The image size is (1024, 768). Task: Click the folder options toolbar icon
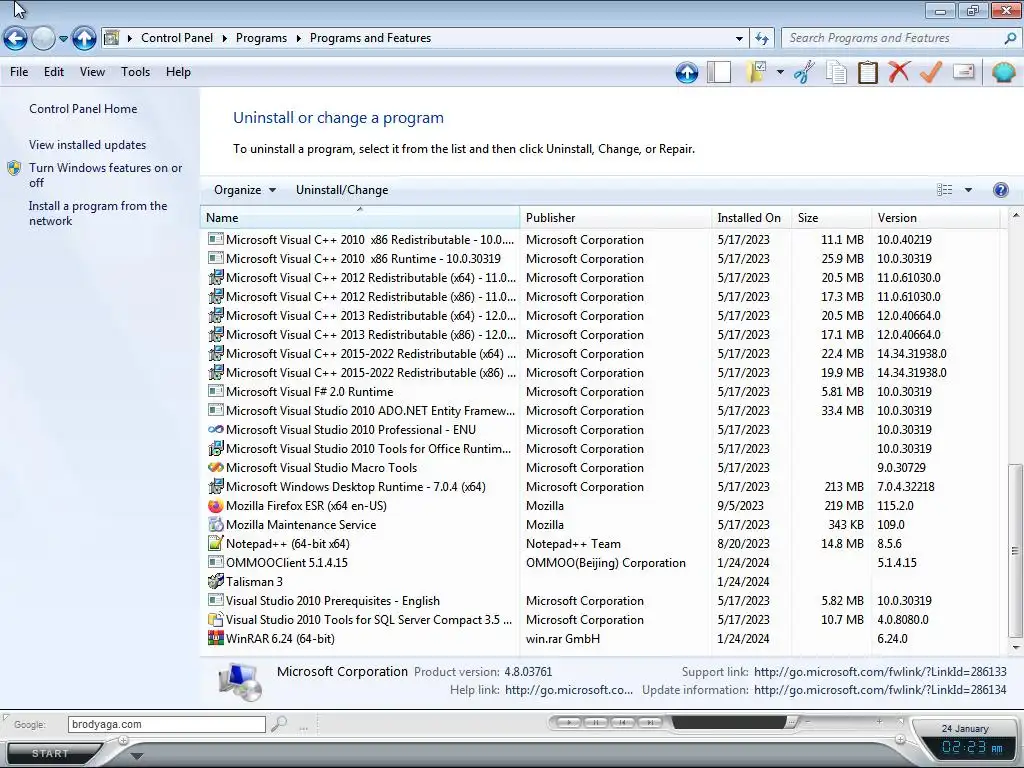point(756,72)
